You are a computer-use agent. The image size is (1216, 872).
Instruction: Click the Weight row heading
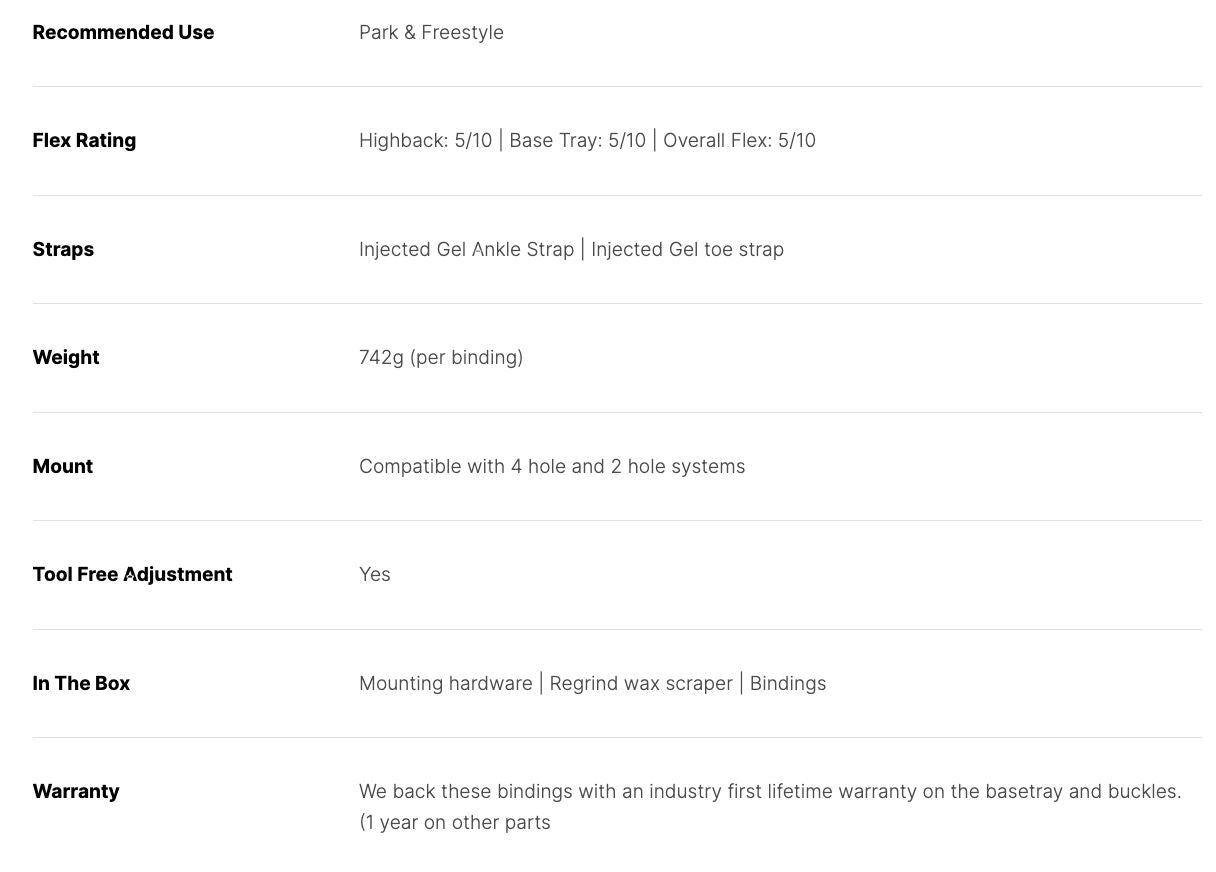66,357
